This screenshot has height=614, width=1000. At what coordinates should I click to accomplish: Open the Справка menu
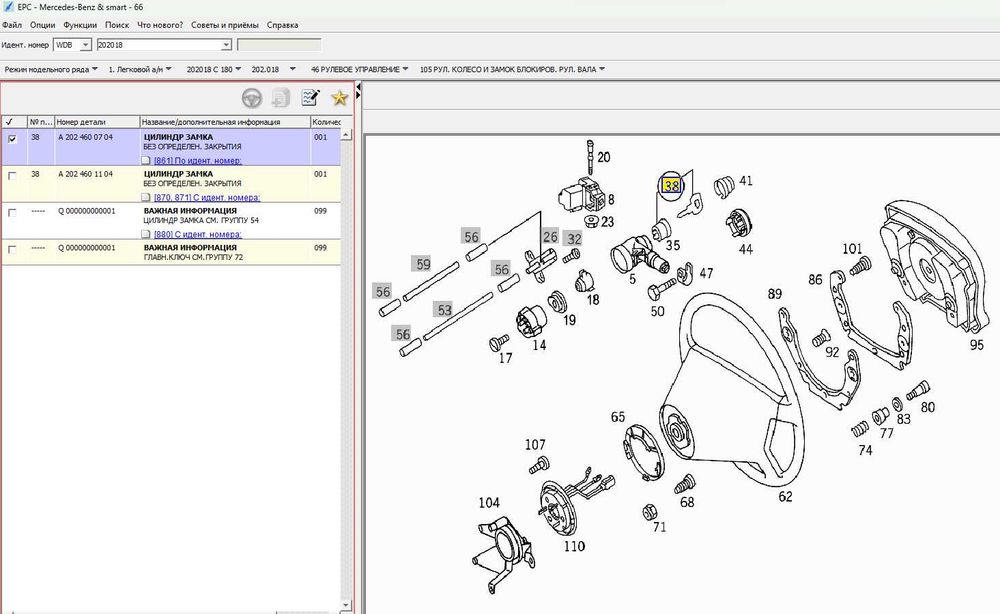click(283, 25)
